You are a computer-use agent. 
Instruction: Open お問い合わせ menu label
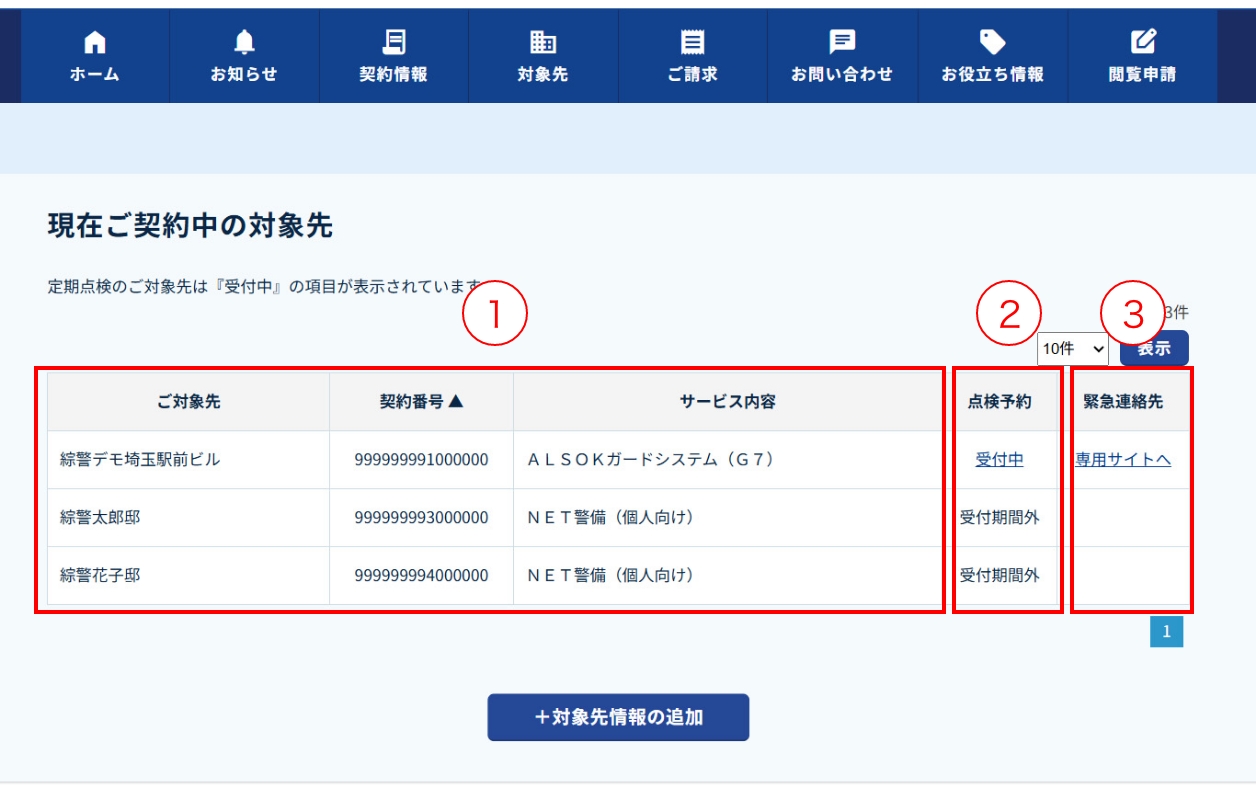[x=842, y=74]
